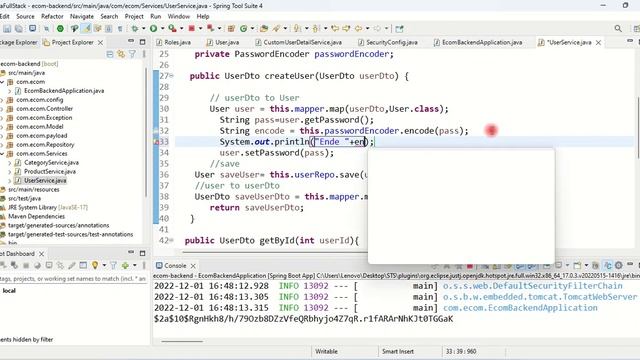Switch to the Roles.java editor tab
The width and height of the screenshot is (640, 360).
click(173, 42)
